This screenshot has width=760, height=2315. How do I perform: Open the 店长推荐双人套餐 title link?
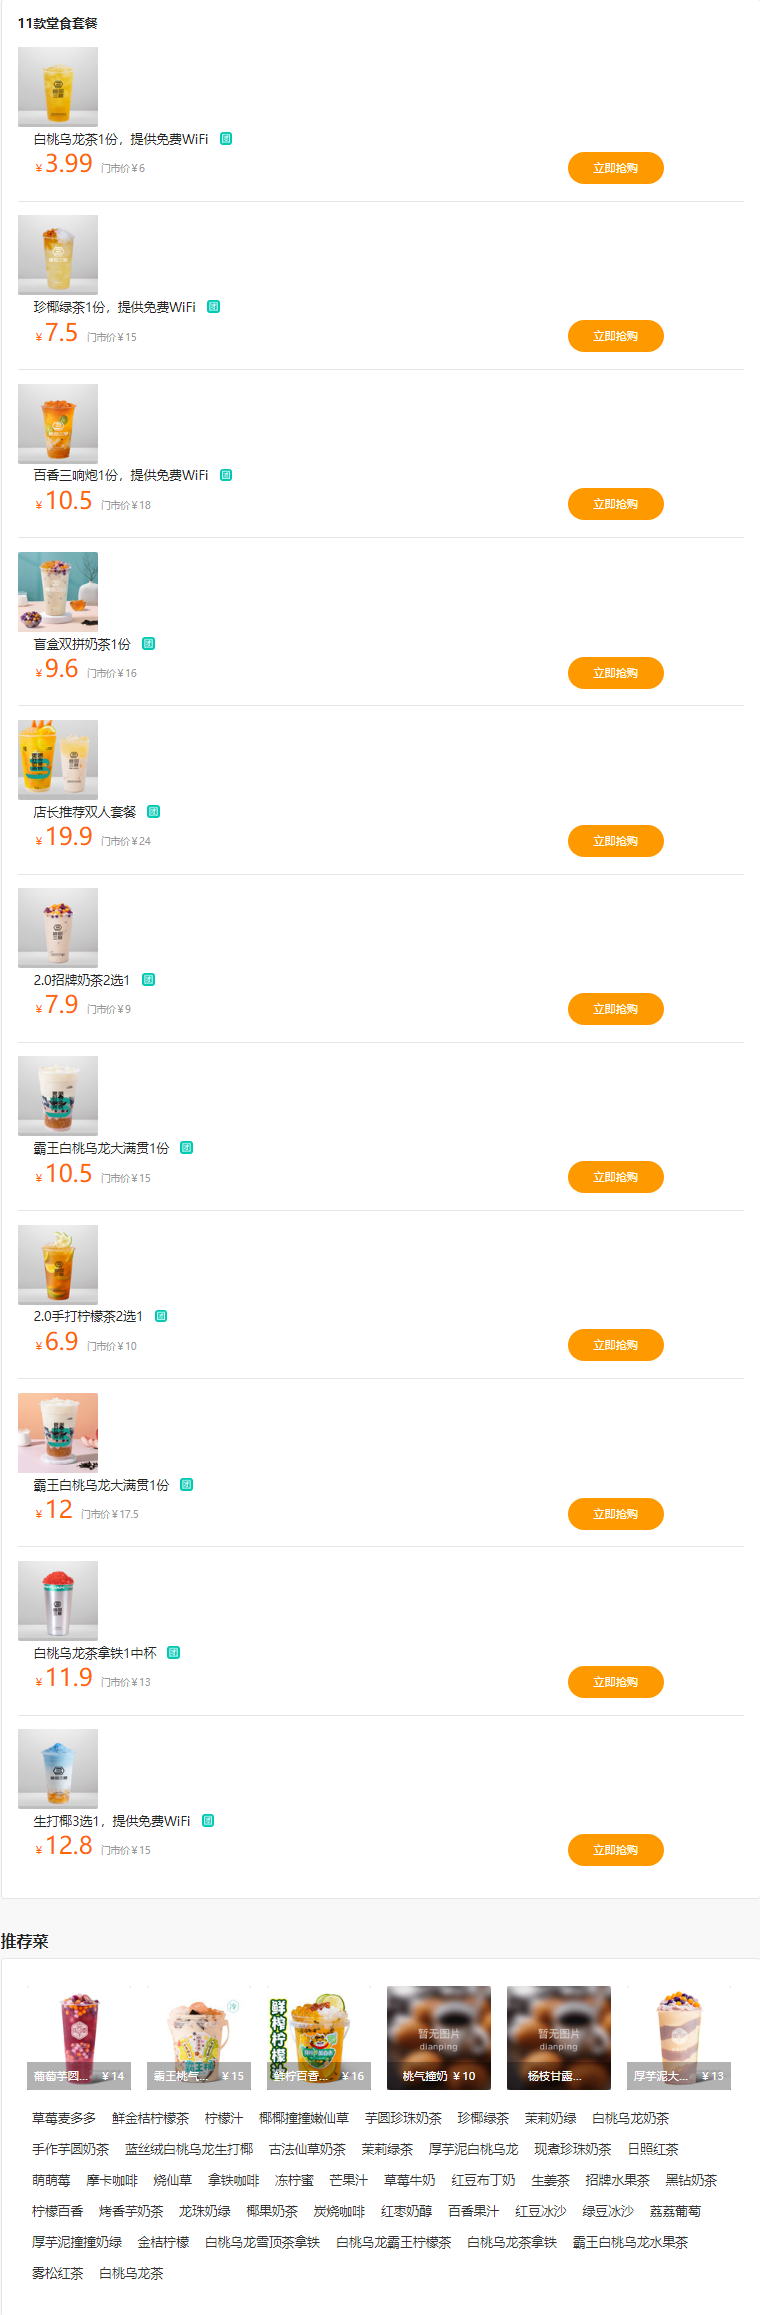[85, 812]
